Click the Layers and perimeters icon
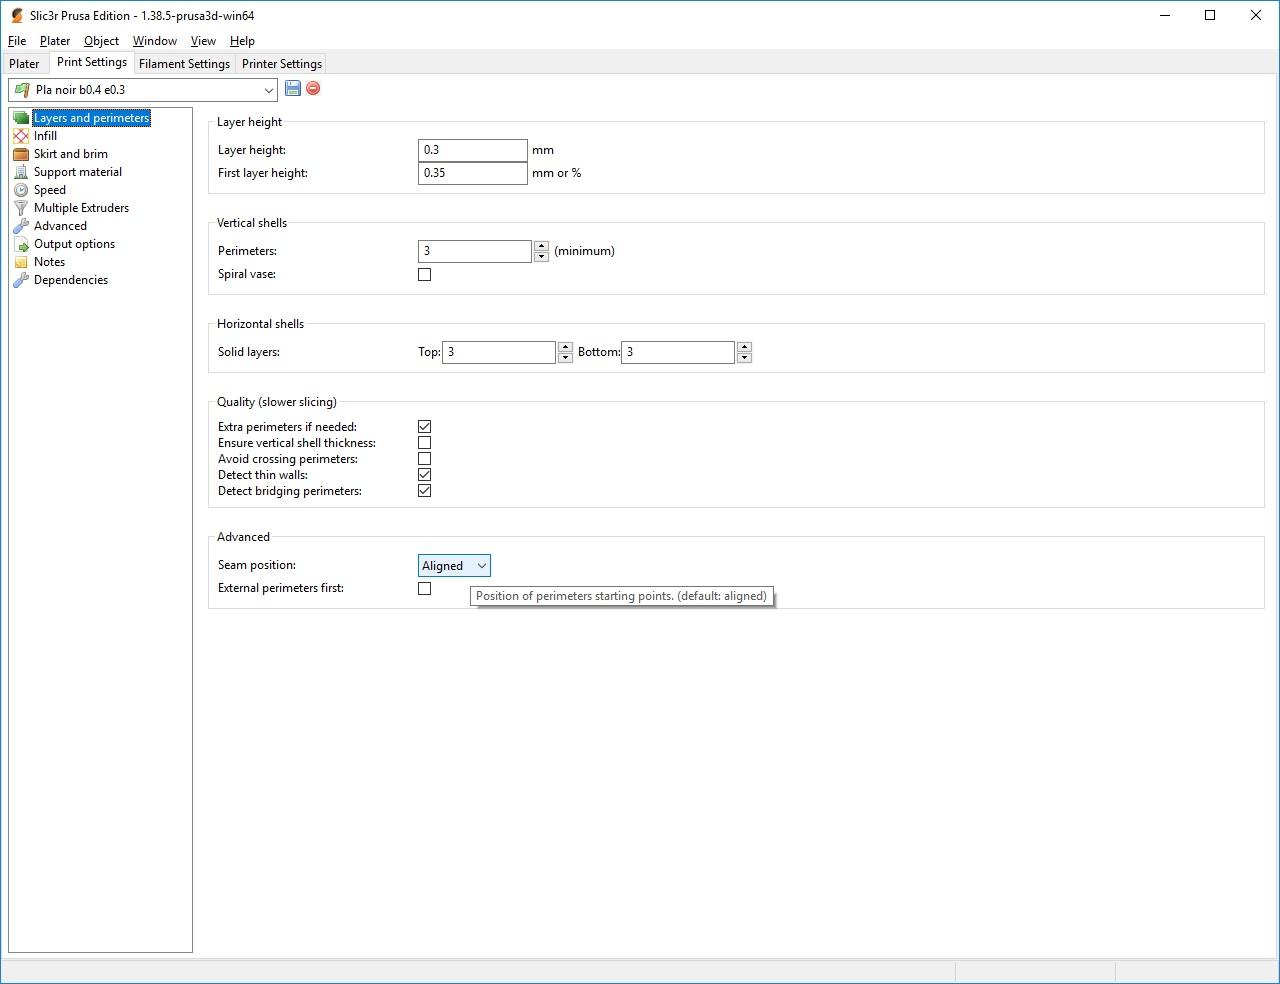This screenshot has width=1280, height=984. point(21,118)
